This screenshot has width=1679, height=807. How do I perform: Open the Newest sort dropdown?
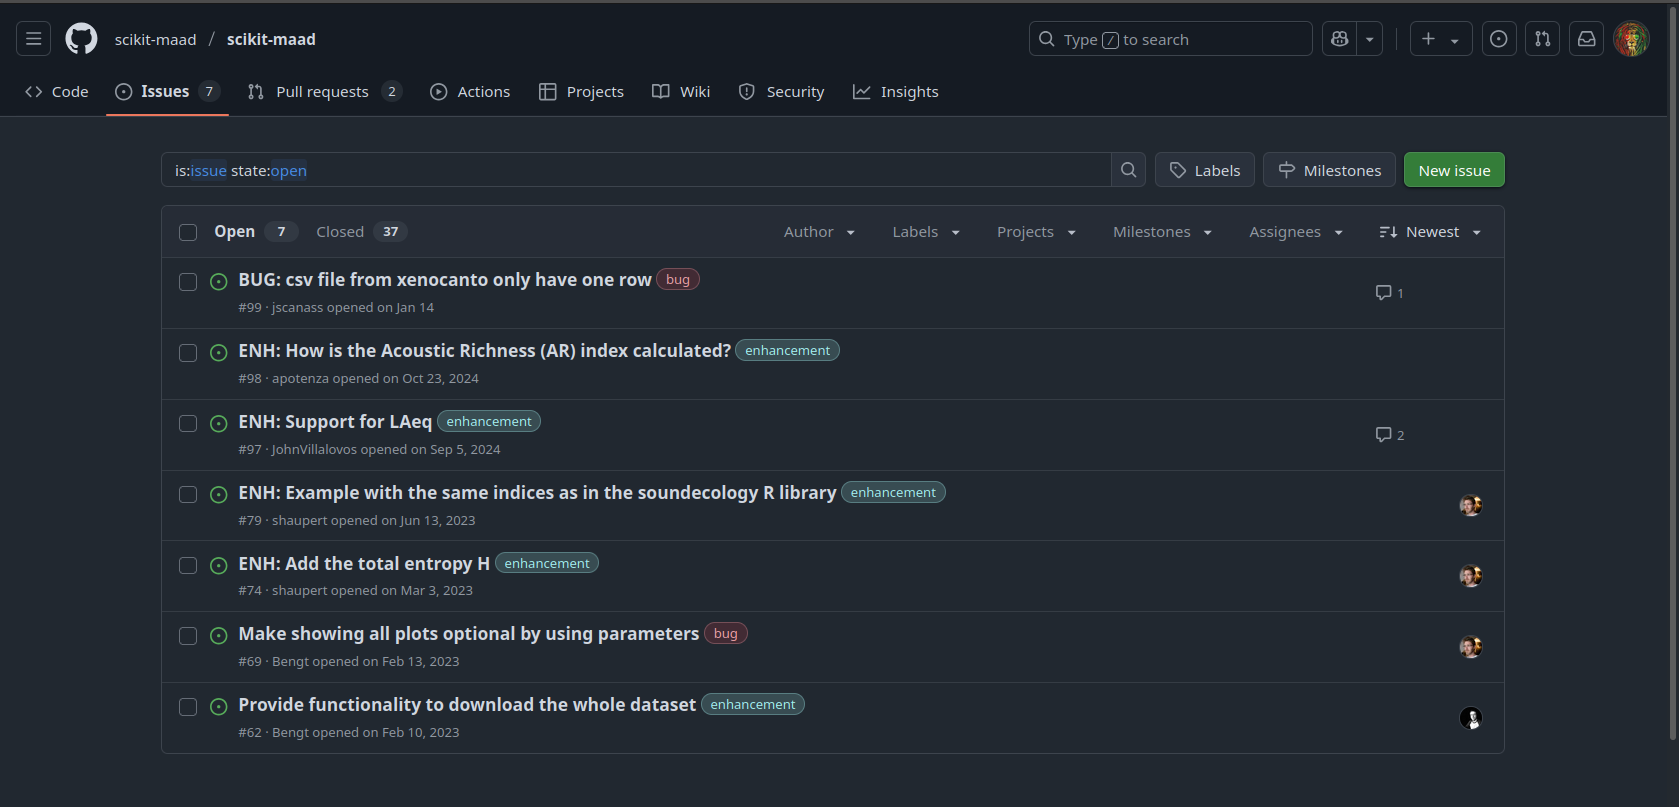pos(1430,232)
